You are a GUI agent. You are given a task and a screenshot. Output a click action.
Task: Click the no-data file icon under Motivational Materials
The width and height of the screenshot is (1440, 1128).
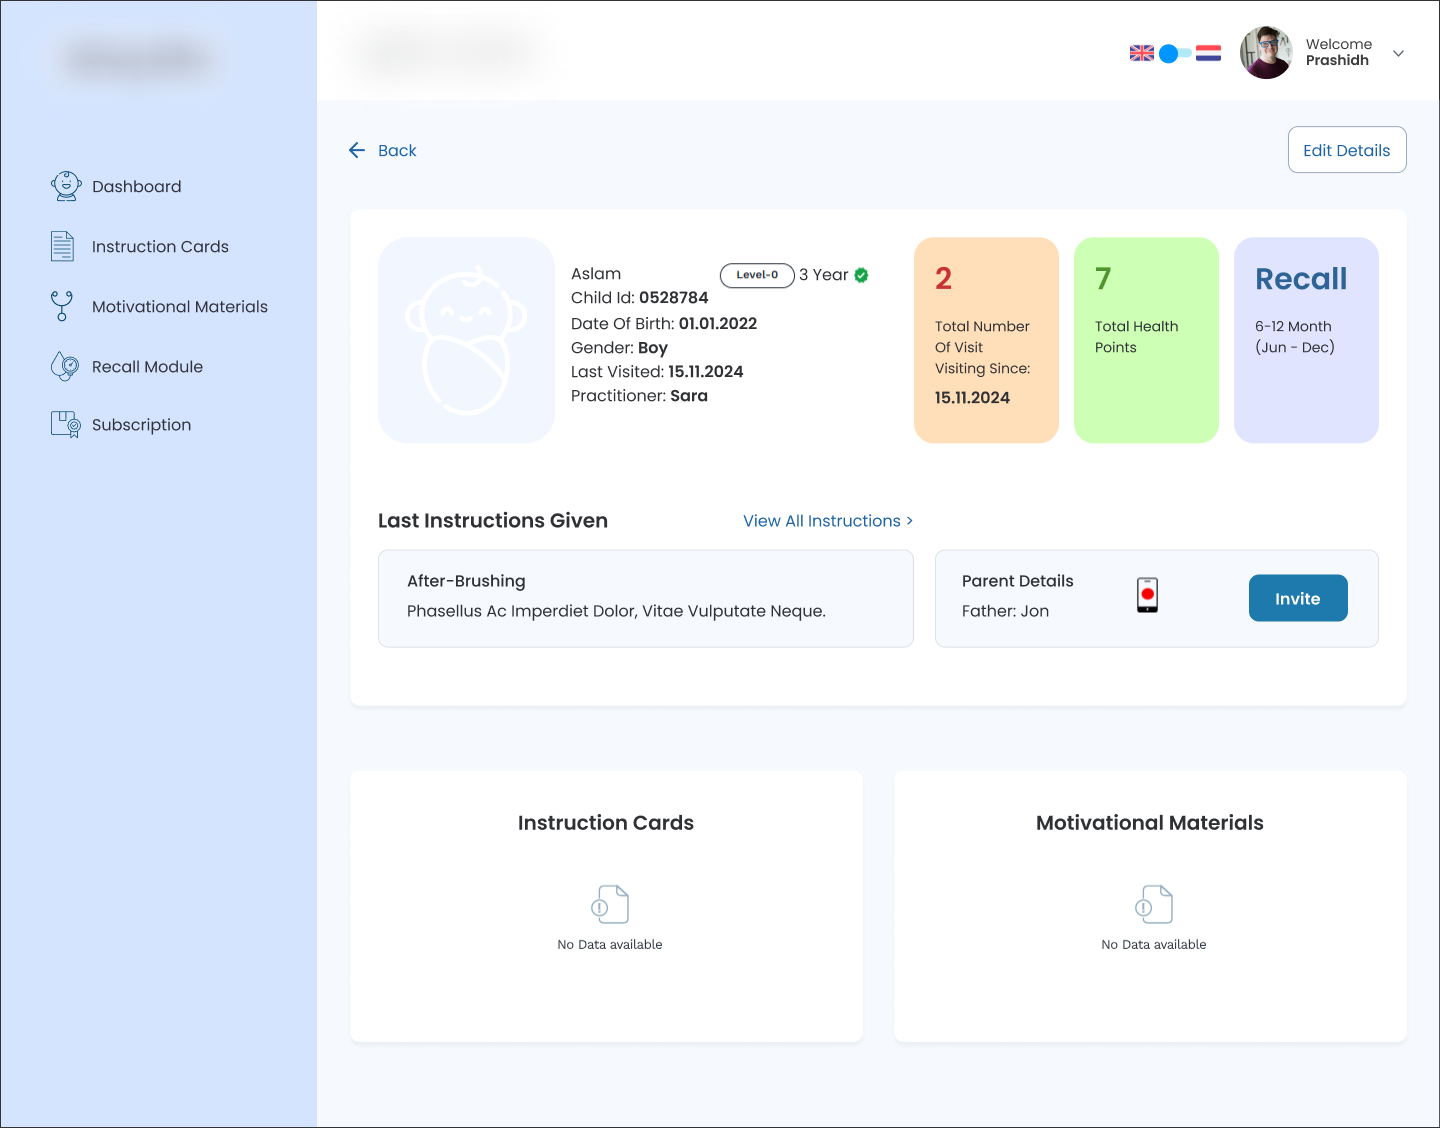click(1154, 905)
